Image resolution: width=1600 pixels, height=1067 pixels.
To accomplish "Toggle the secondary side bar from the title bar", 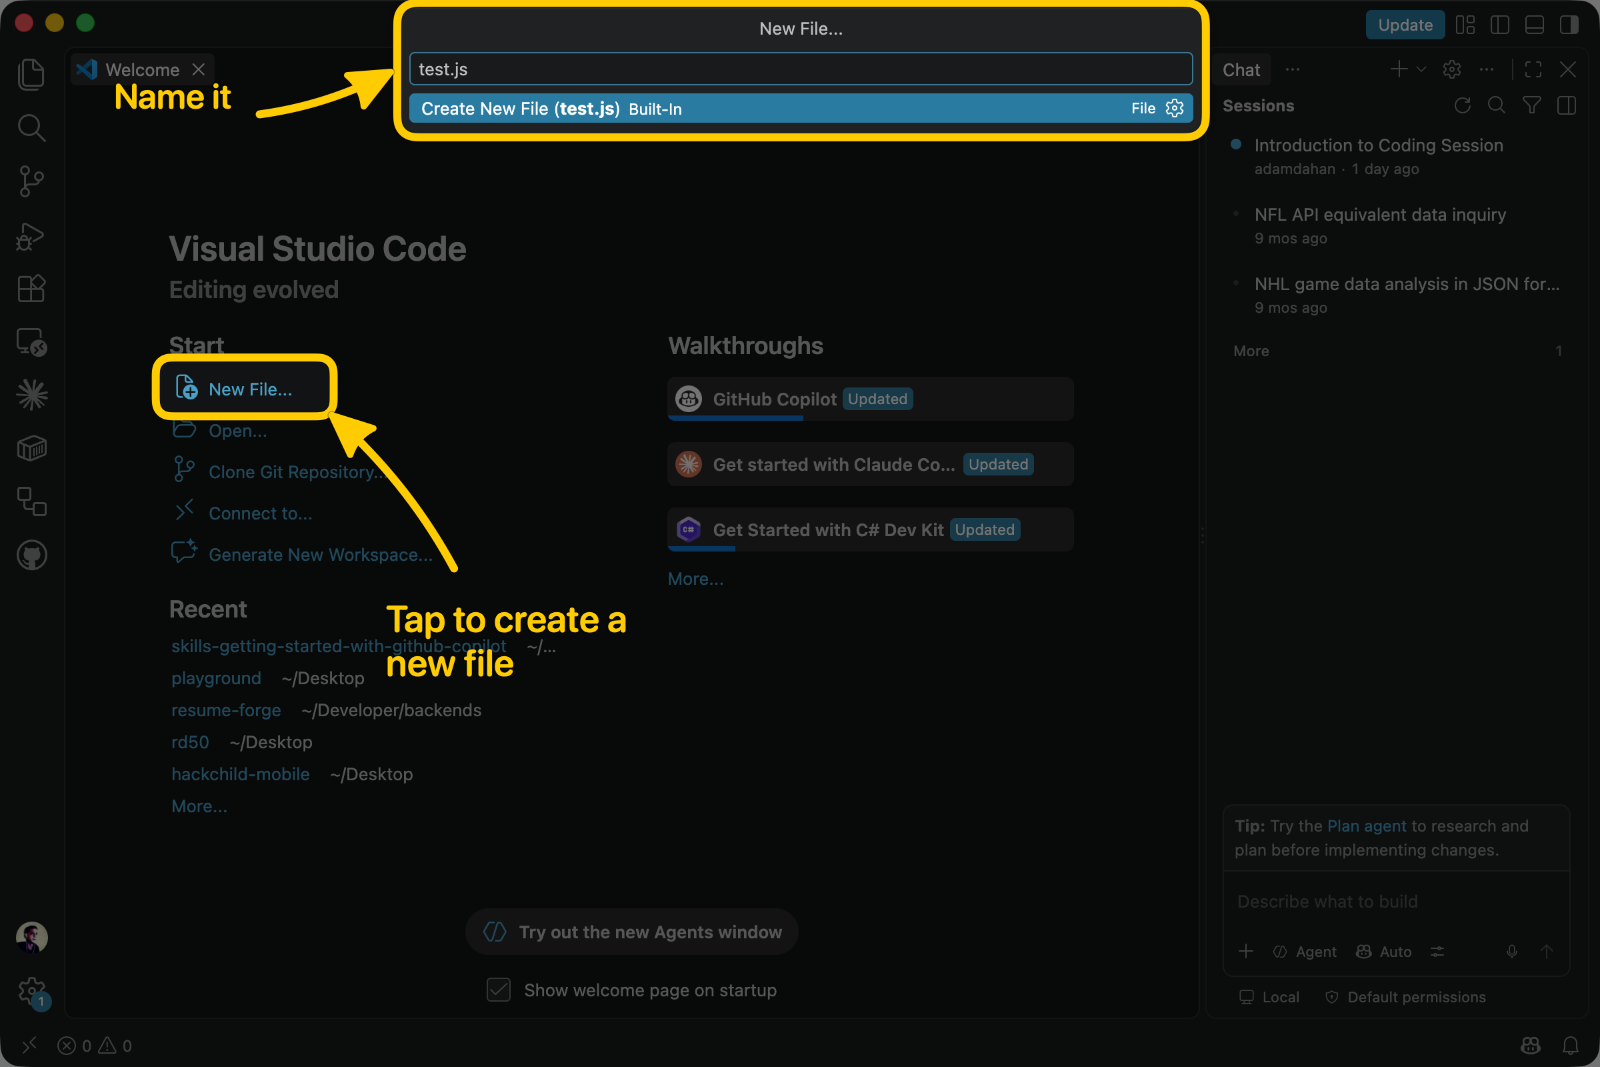I will (1569, 25).
